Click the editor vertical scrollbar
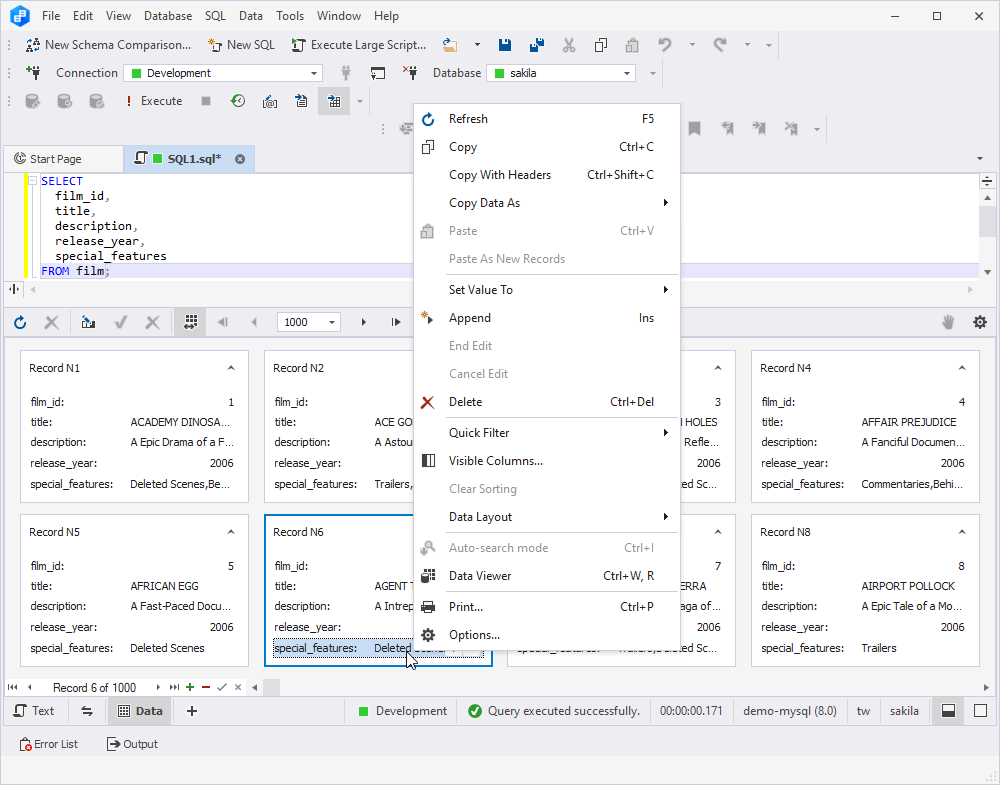 [x=987, y=221]
